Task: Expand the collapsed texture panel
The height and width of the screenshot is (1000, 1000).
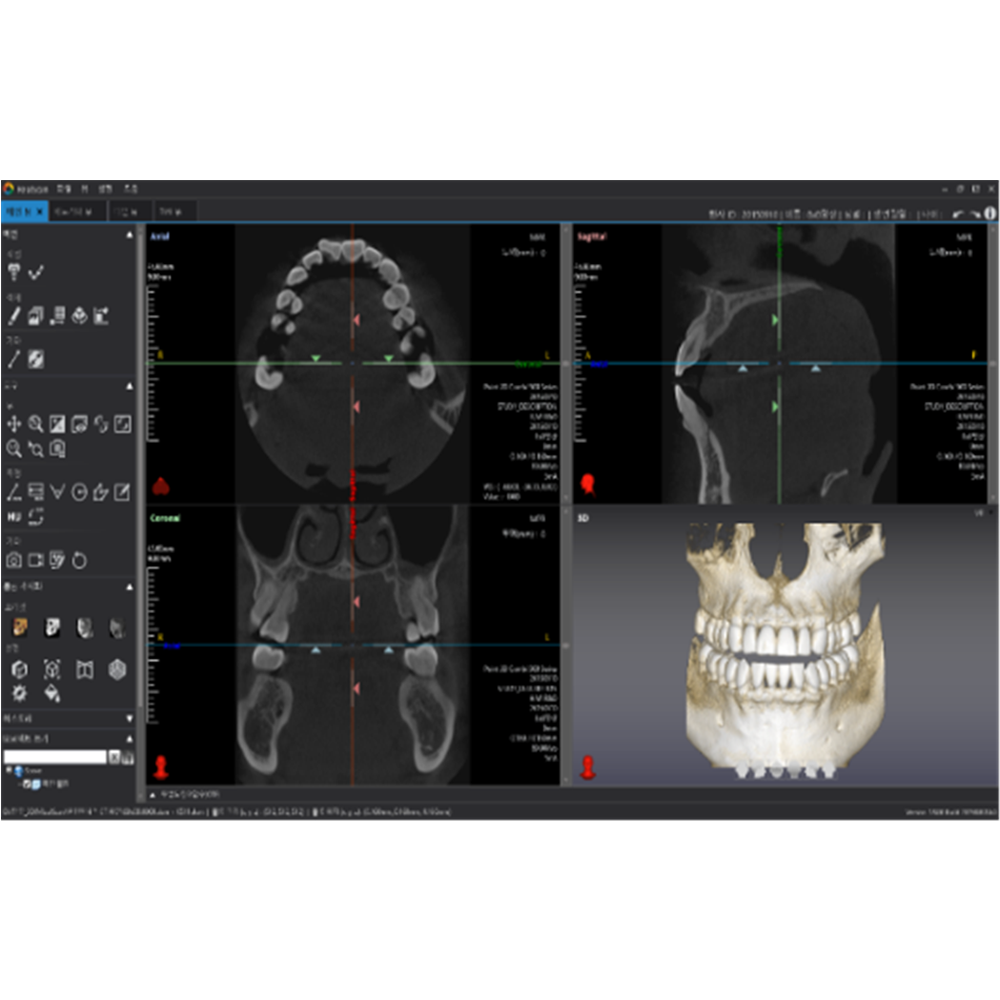Action: point(129,719)
